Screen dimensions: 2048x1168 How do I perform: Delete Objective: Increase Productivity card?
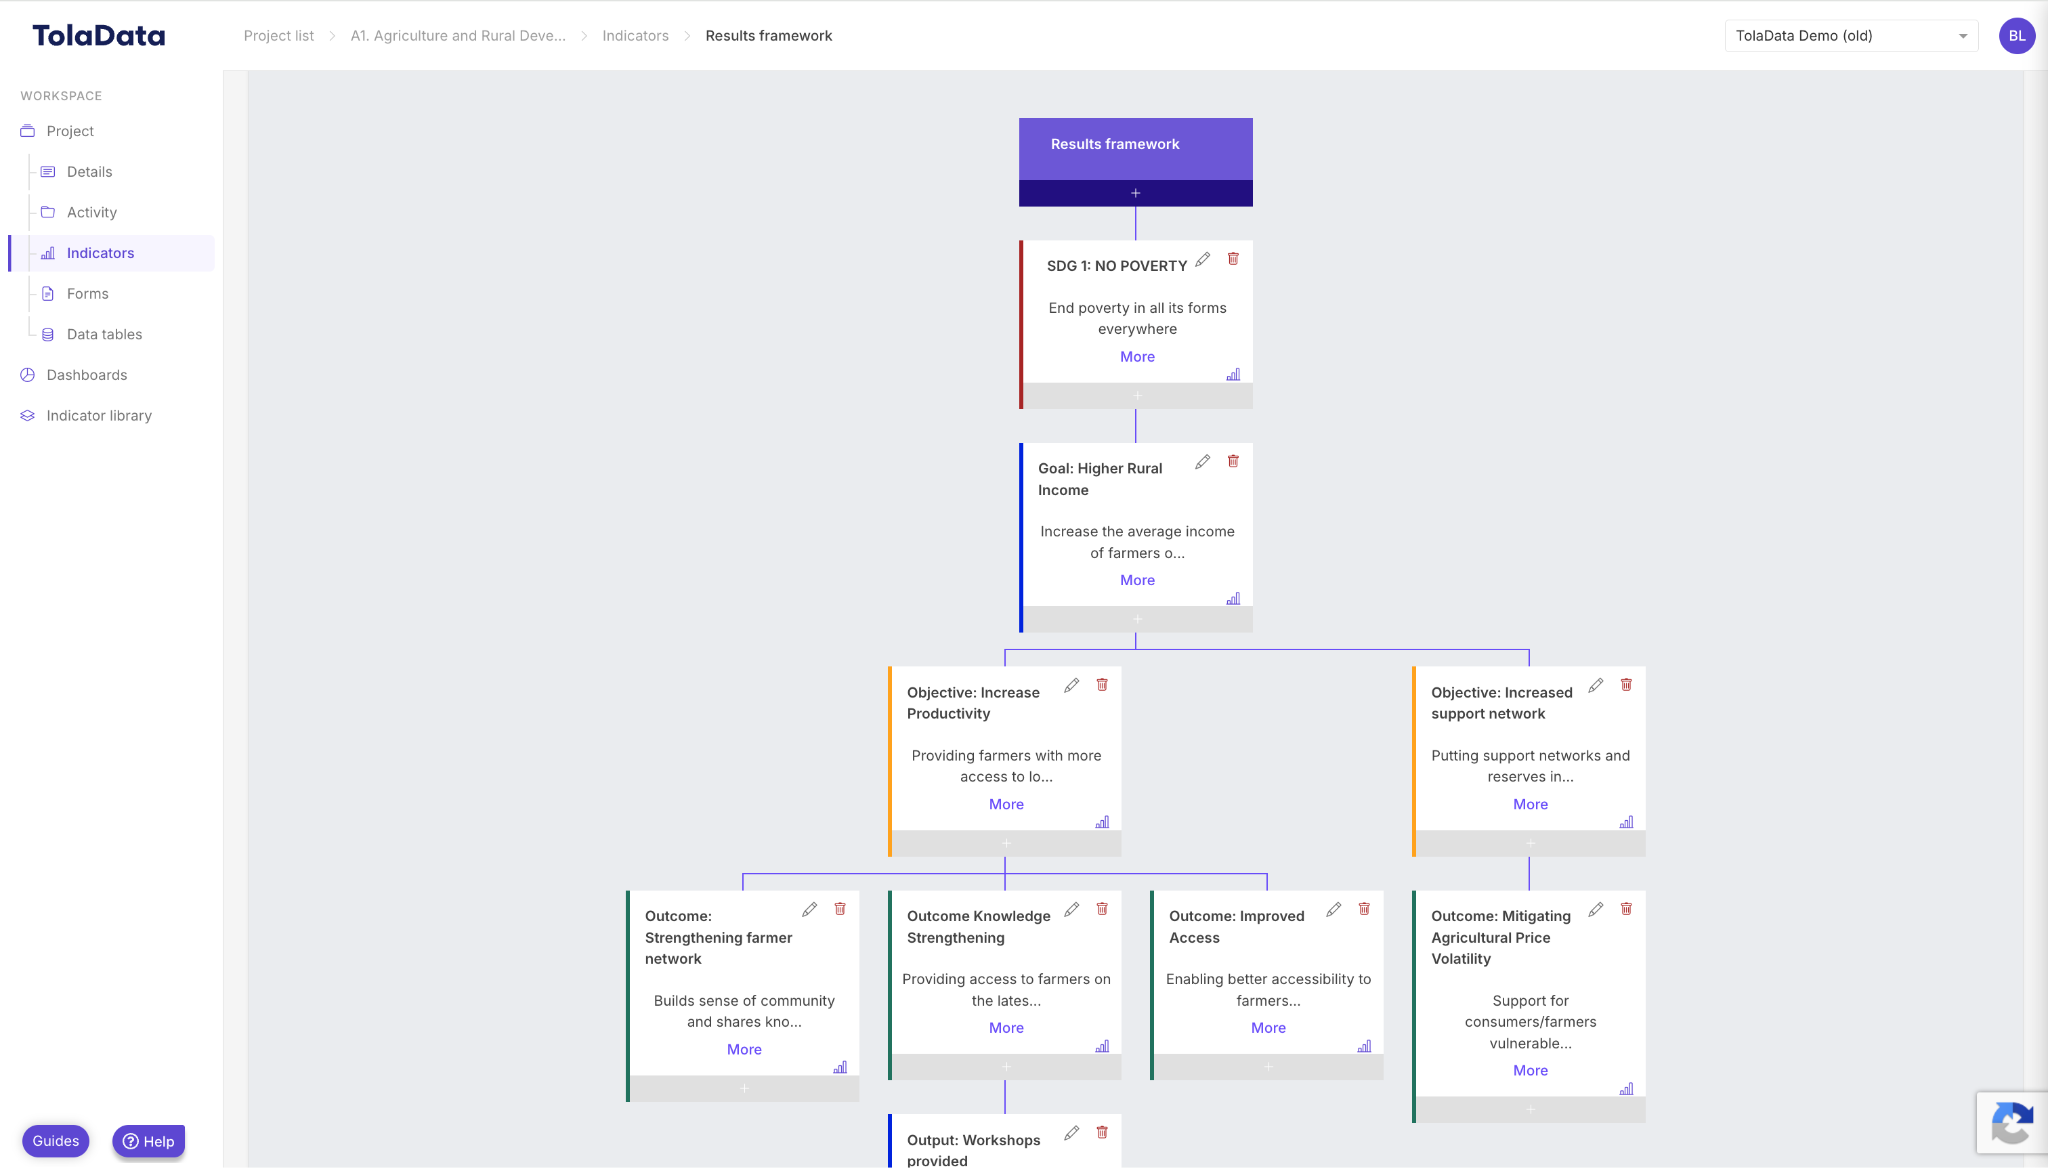coord(1102,685)
